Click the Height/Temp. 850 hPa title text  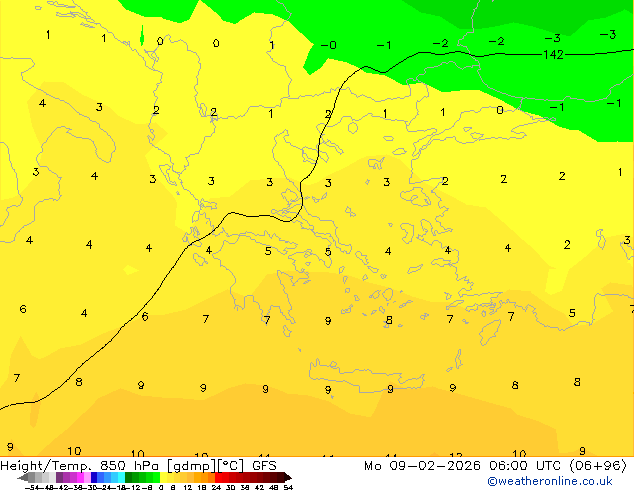click(x=77, y=466)
